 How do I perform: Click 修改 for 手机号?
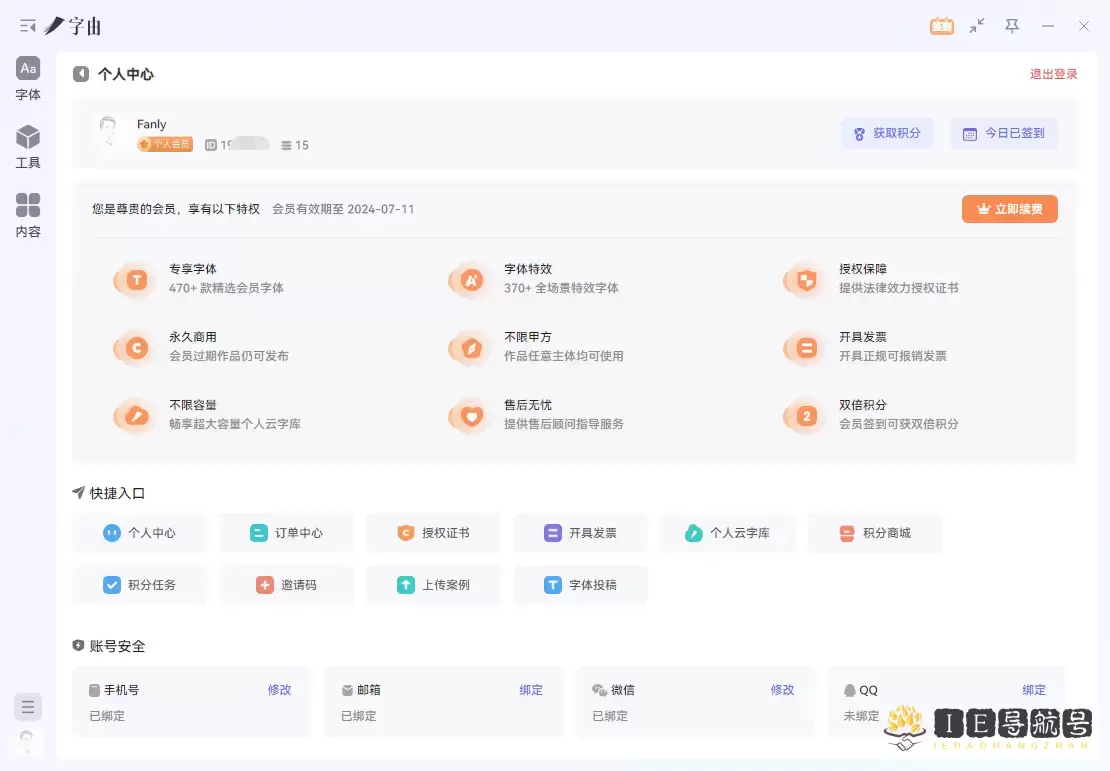pyautogui.click(x=280, y=690)
